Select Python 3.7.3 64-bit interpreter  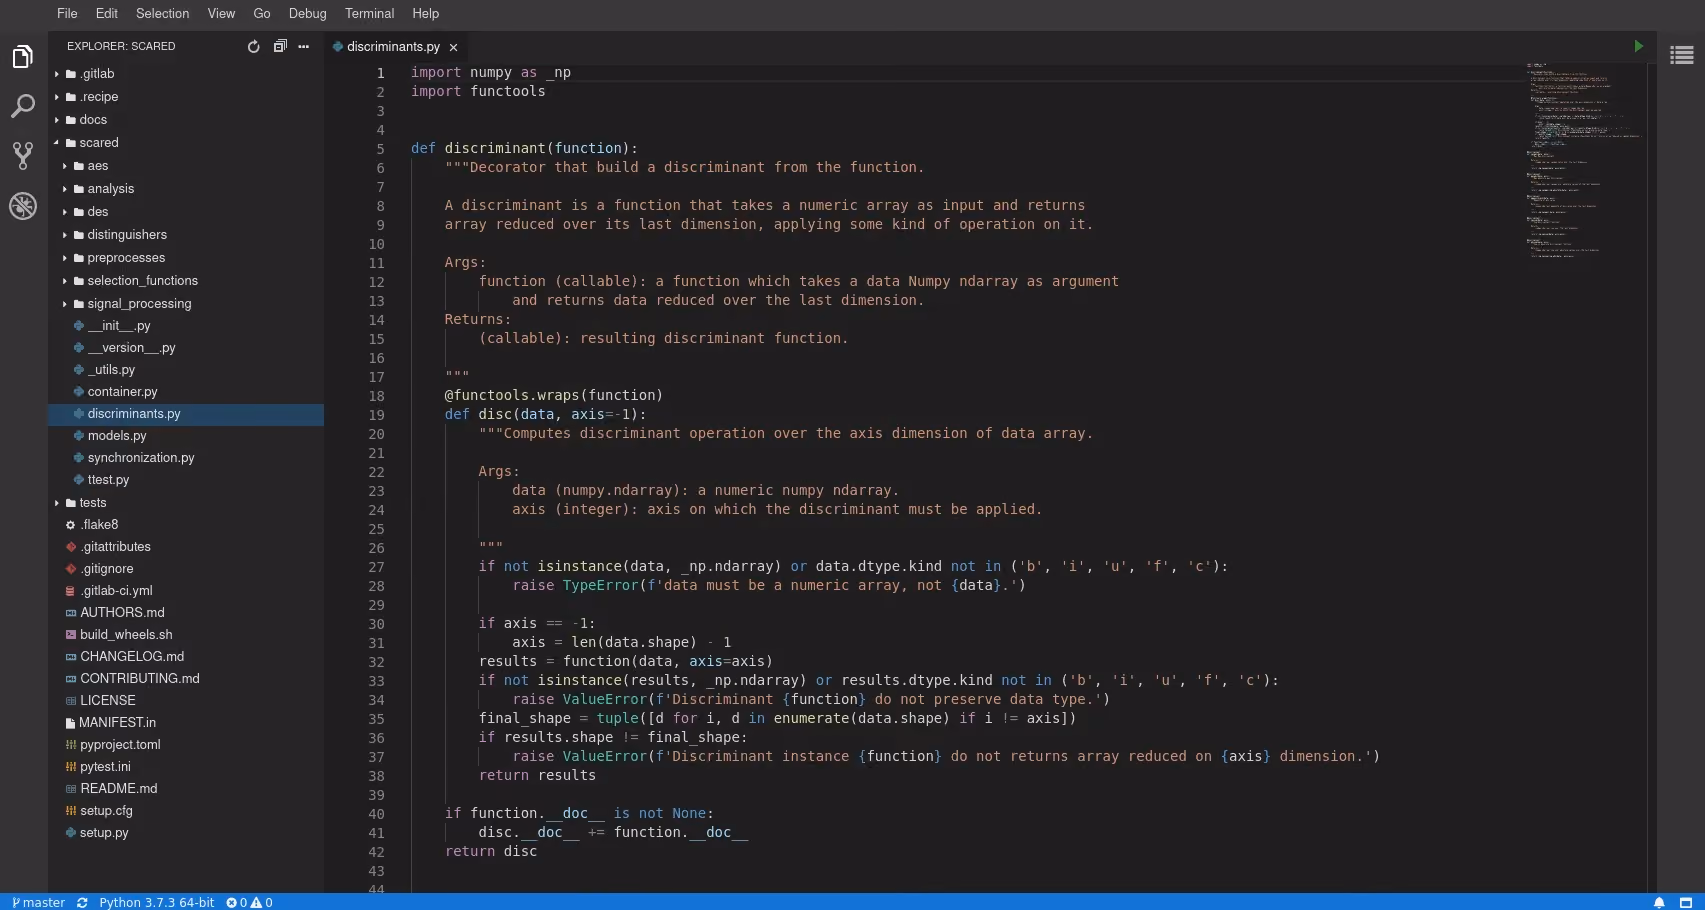point(156,902)
